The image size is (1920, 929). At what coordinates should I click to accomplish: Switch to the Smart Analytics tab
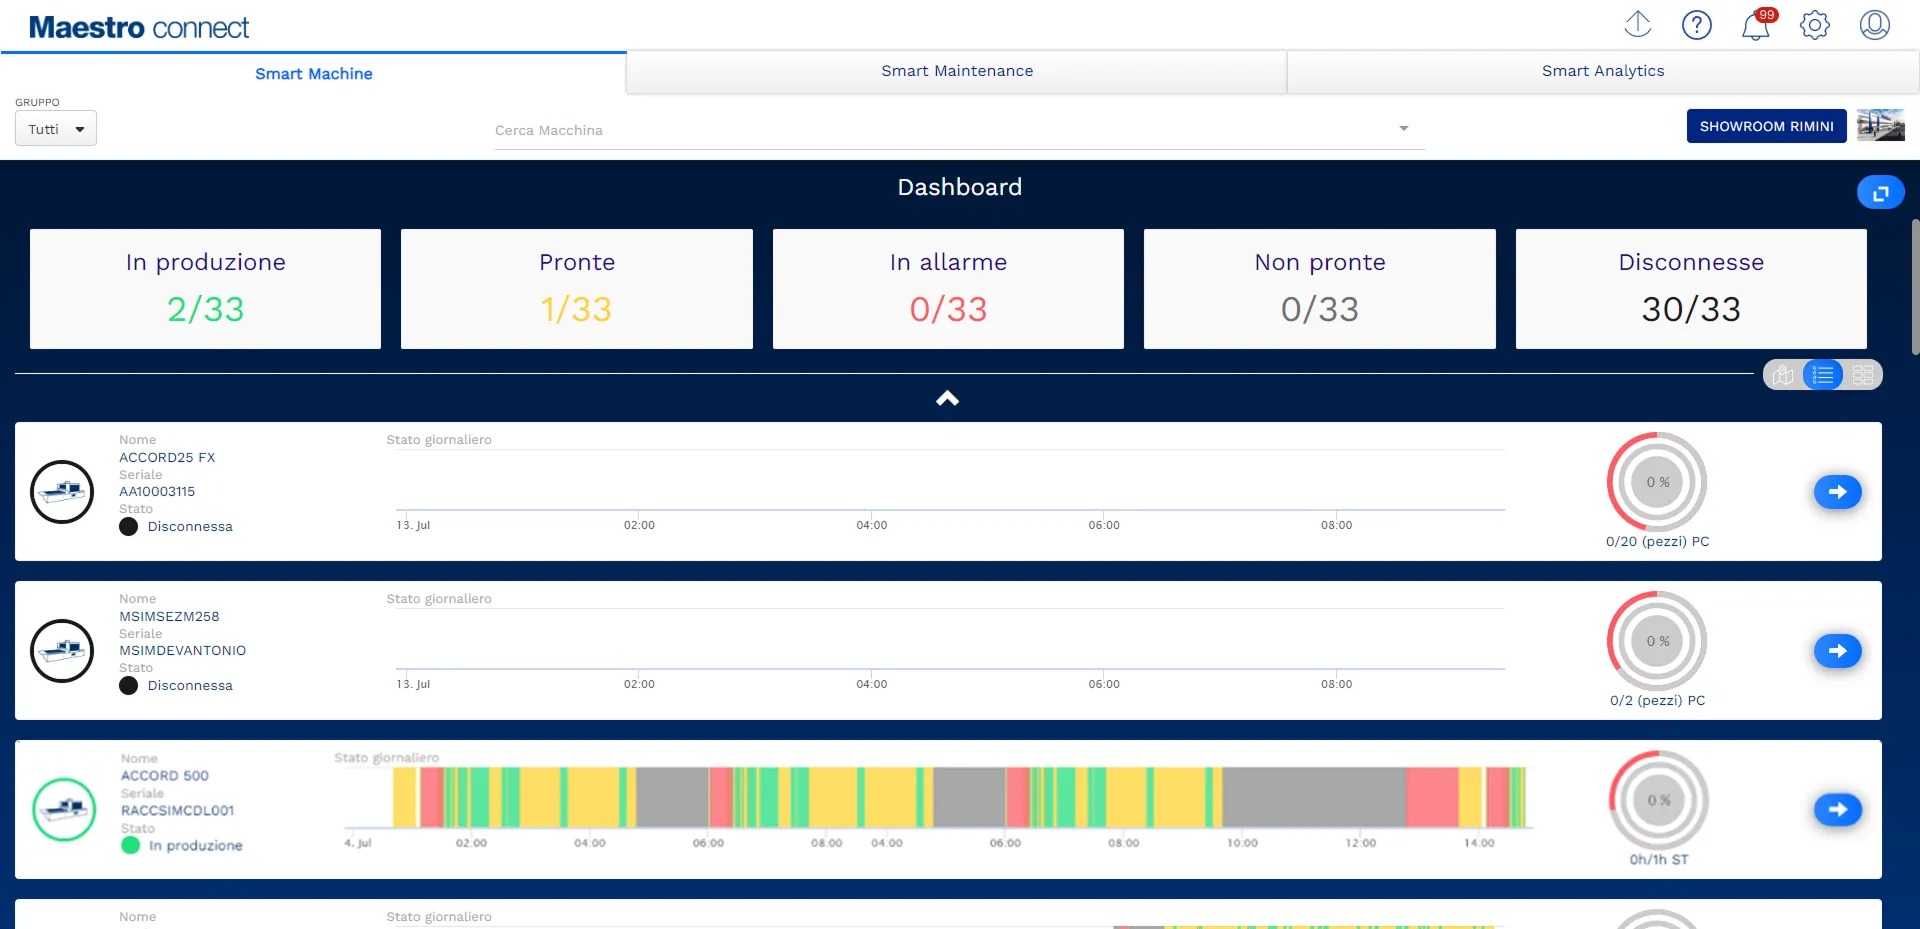click(x=1603, y=71)
